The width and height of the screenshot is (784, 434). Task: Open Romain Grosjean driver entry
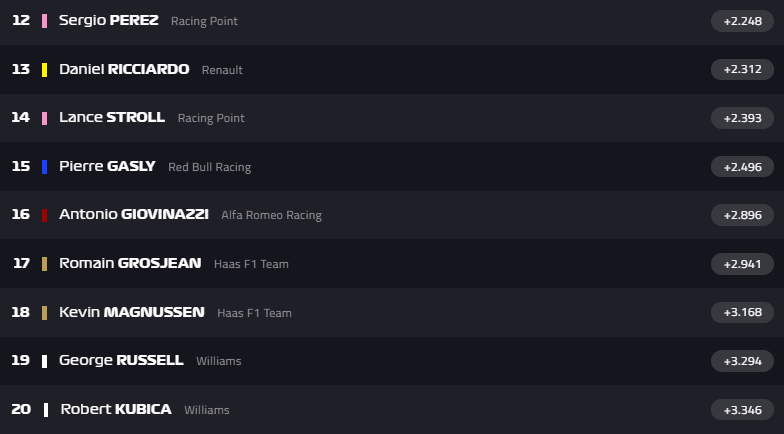click(130, 264)
